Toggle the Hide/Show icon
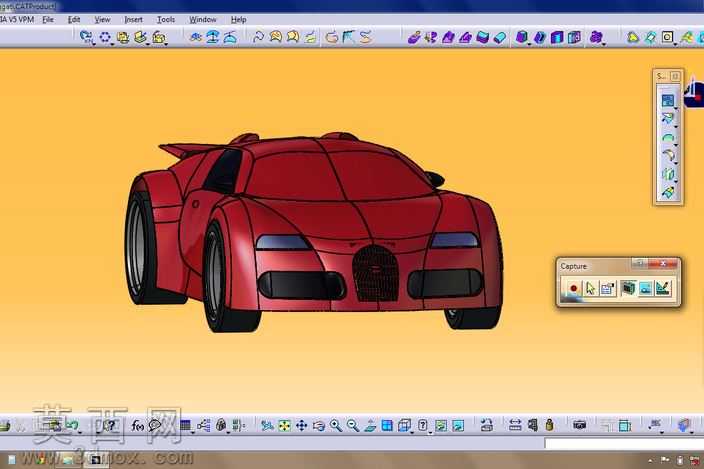Screen dimensions: 704x469 [441, 425]
